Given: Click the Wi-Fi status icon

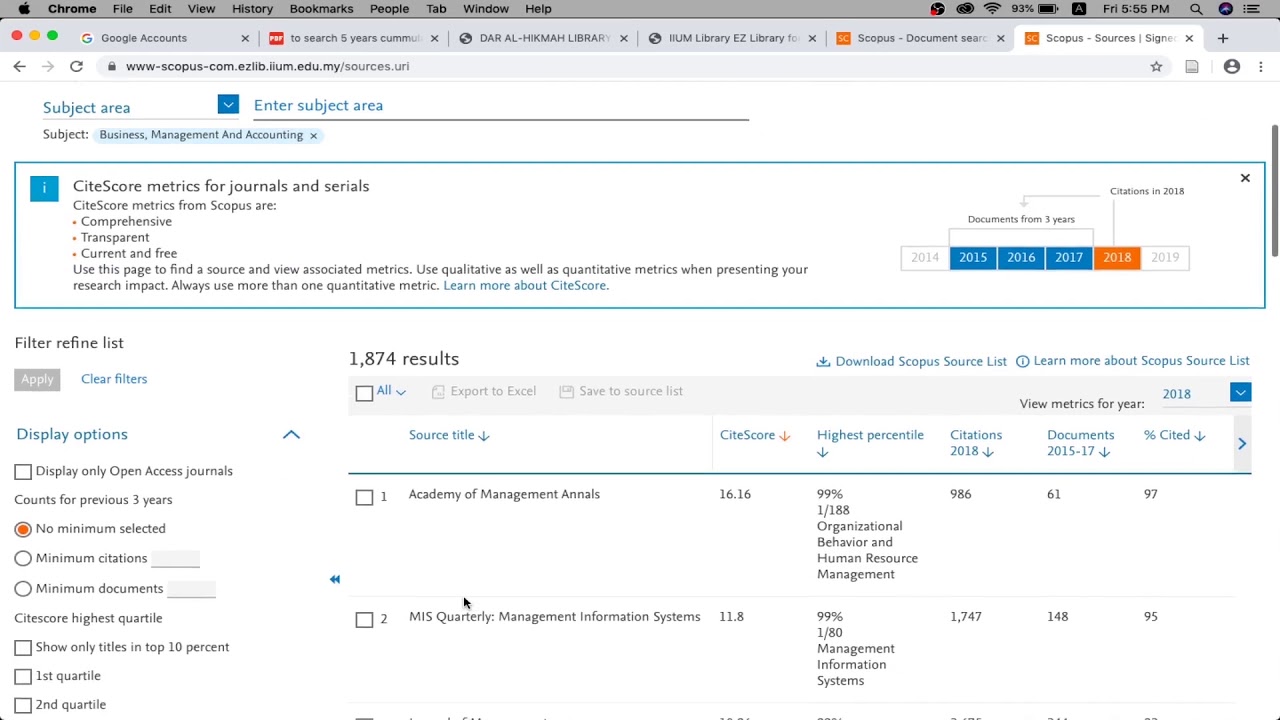Looking at the screenshot, I should tap(992, 9).
